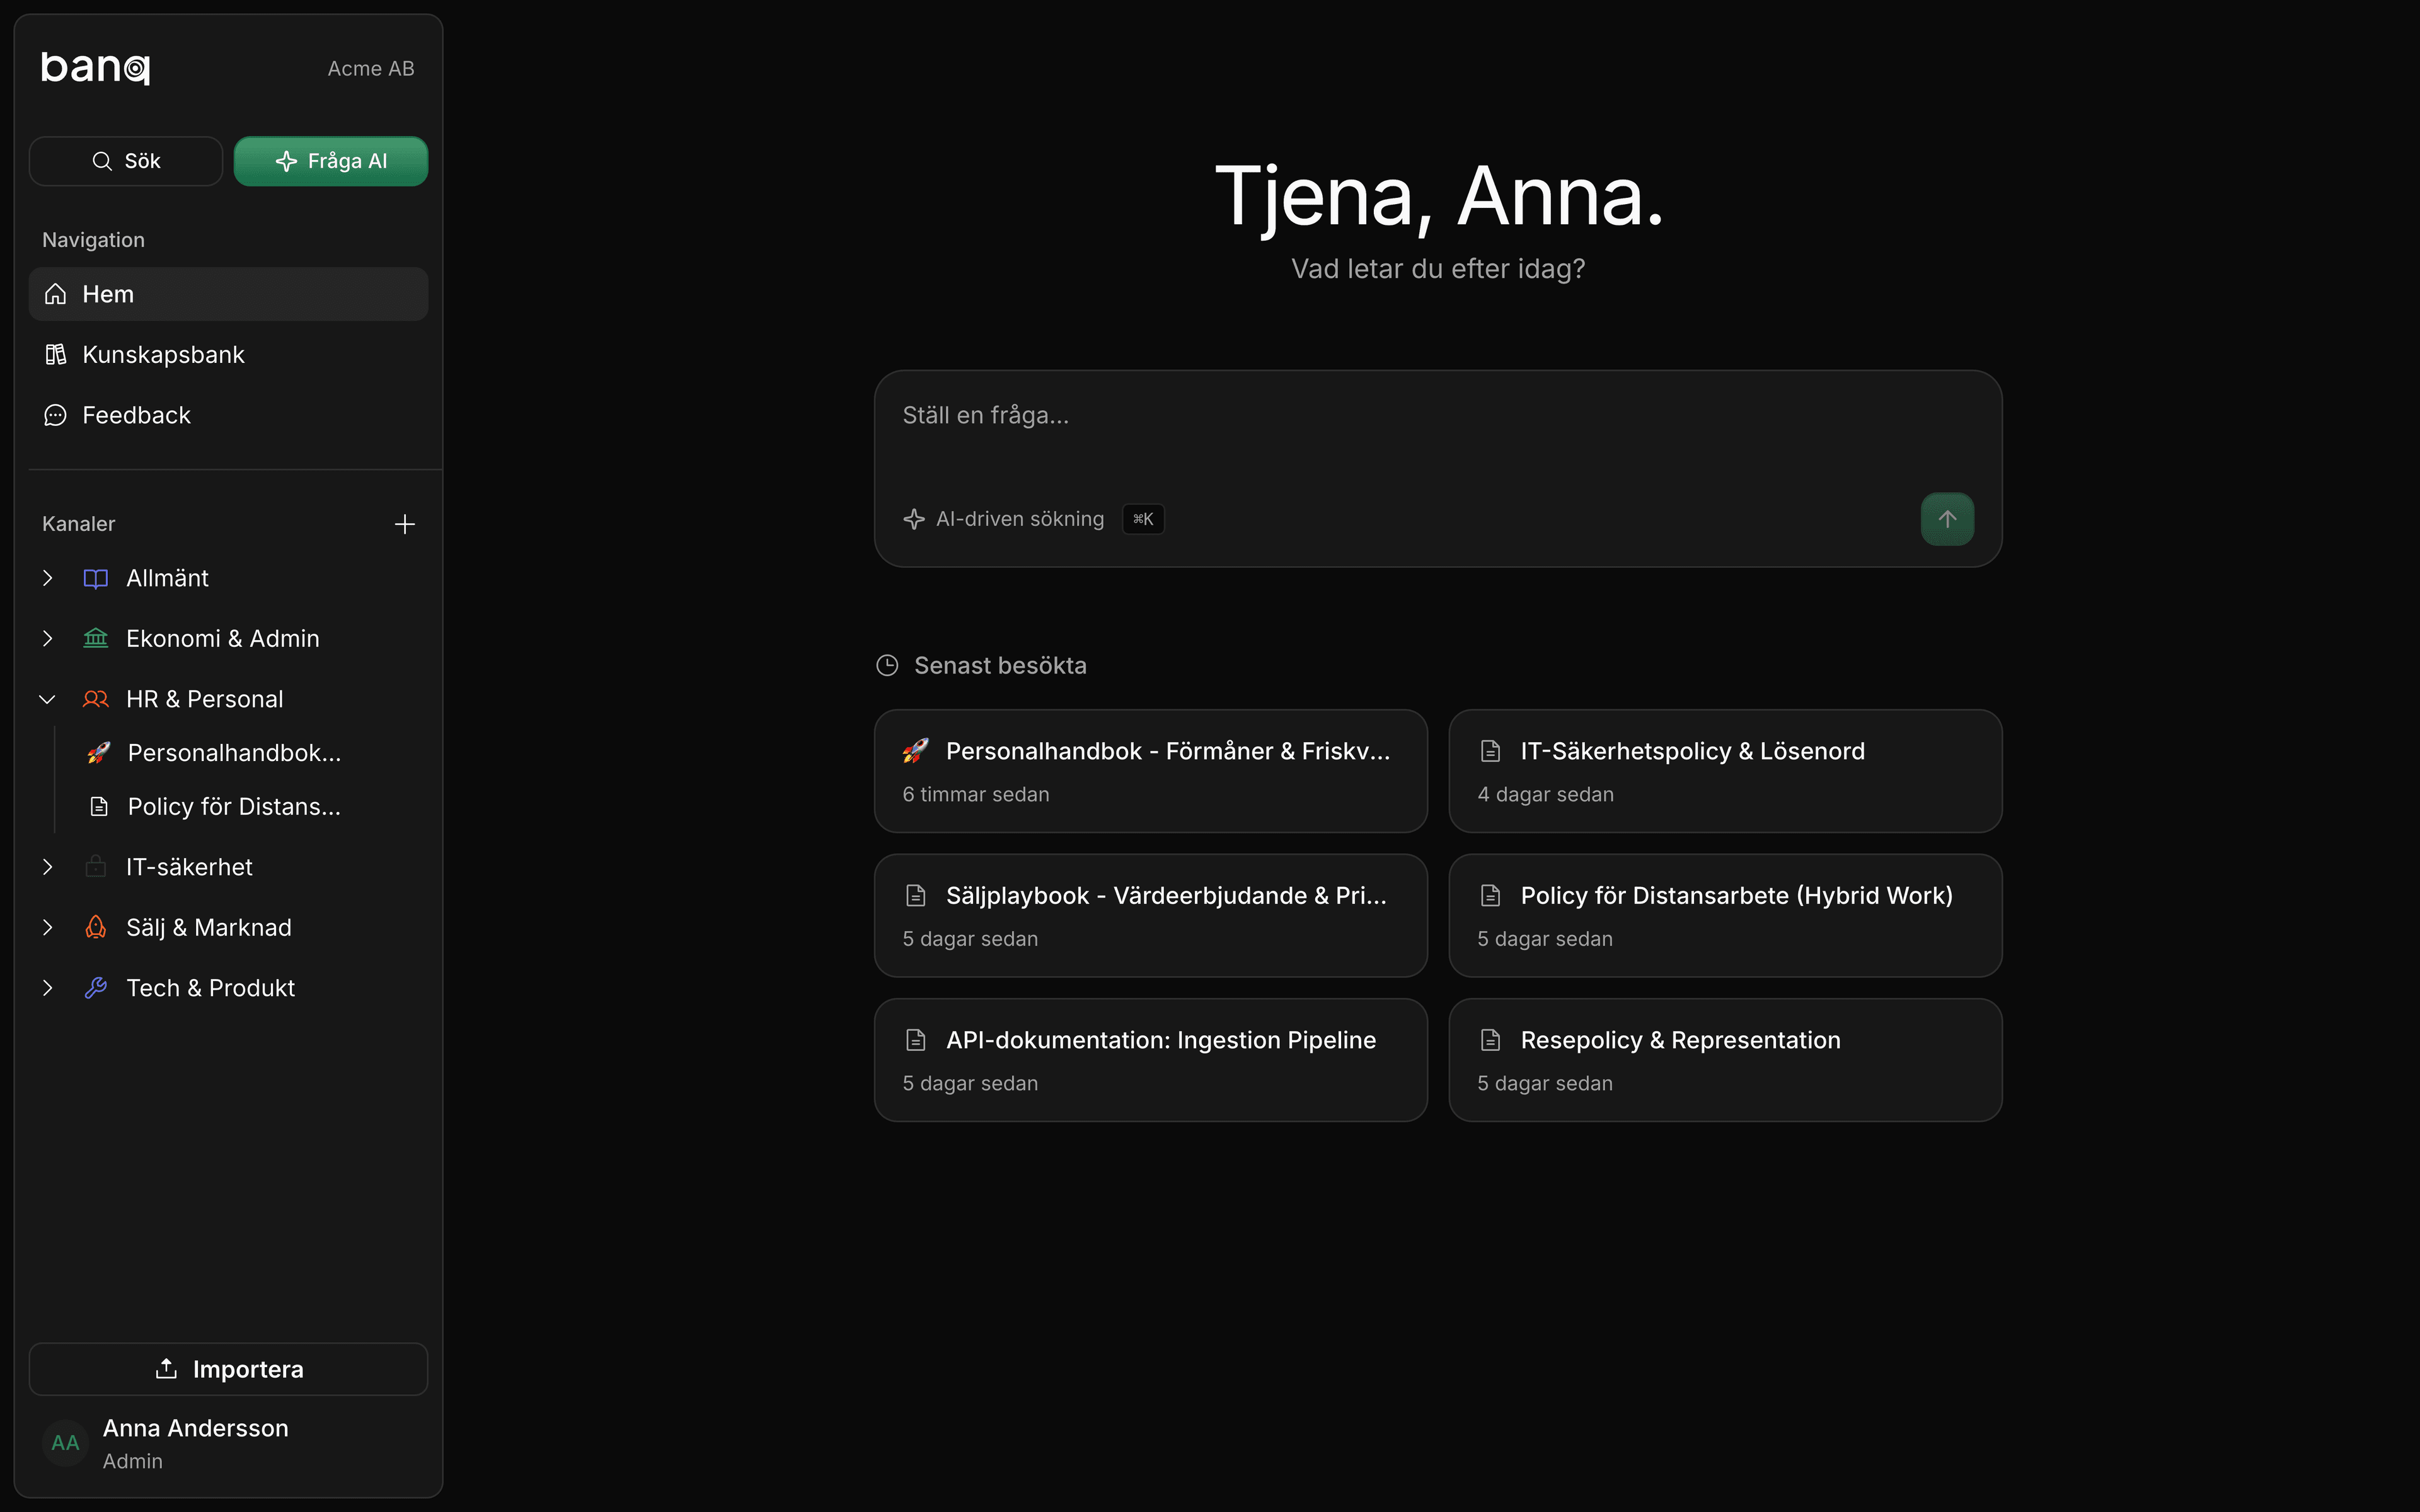Screen dimensions: 2420x1512
Task: Click the search magnifier in Sök field
Action: pyautogui.click(x=102, y=160)
